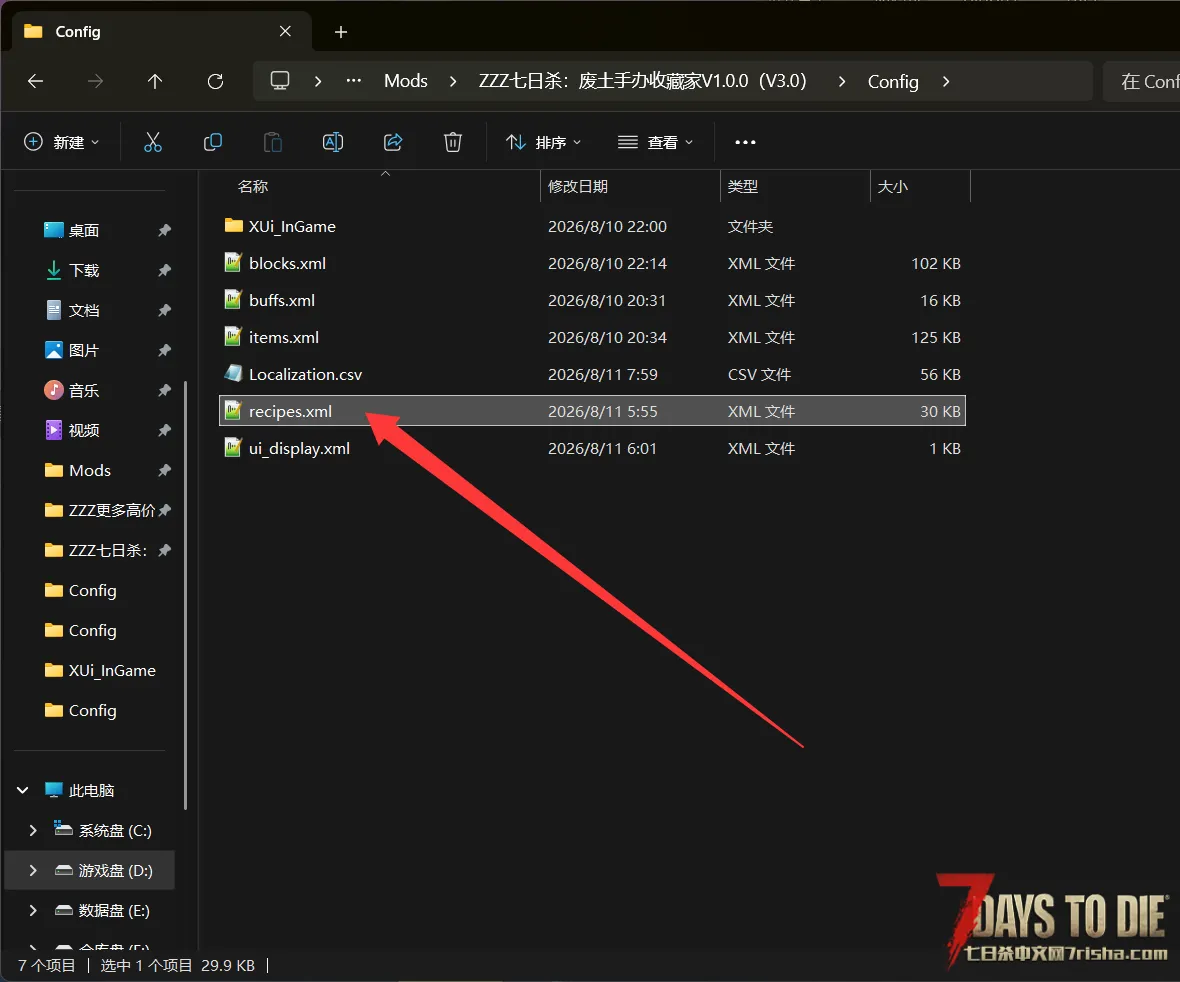1180x982 pixels.
Task: Open the 查看 view dropdown
Action: coord(655,142)
